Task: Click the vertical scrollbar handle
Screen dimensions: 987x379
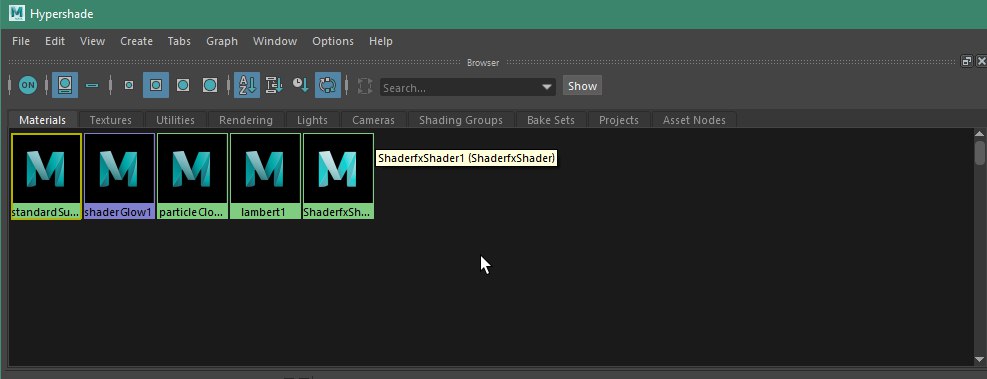Action: [979, 152]
